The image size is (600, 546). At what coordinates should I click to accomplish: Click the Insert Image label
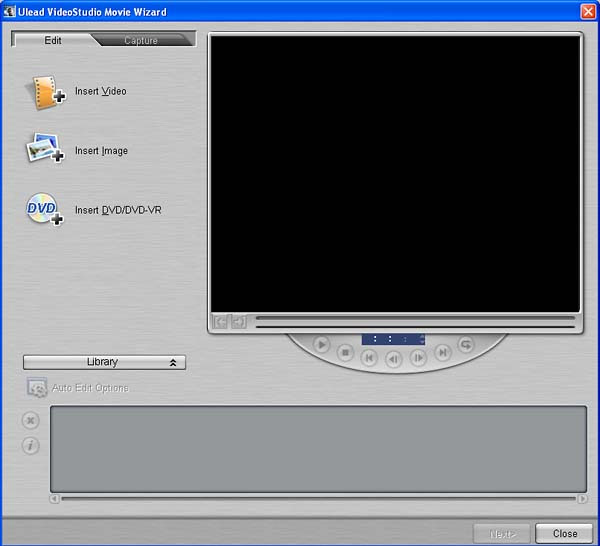[101, 151]
